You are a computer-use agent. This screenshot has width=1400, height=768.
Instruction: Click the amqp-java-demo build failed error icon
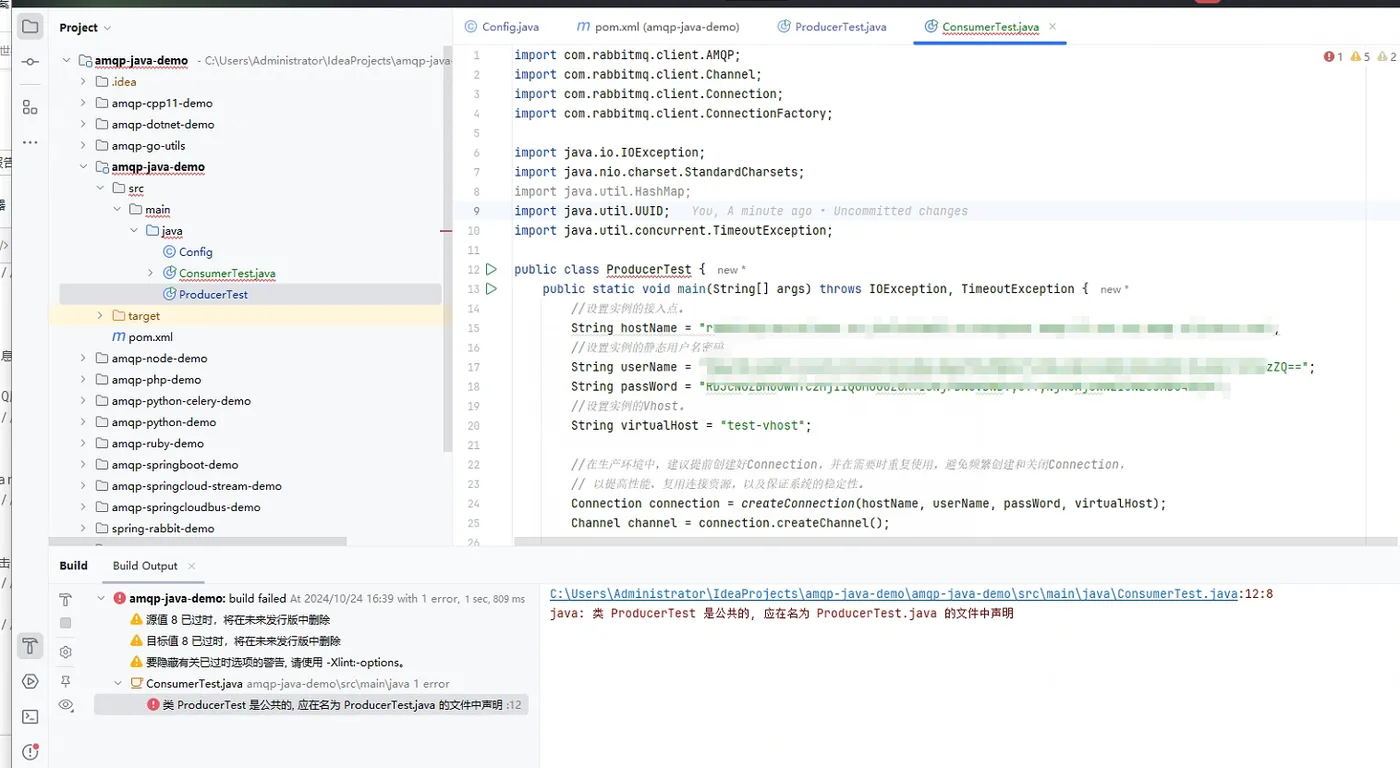point(120,599)
